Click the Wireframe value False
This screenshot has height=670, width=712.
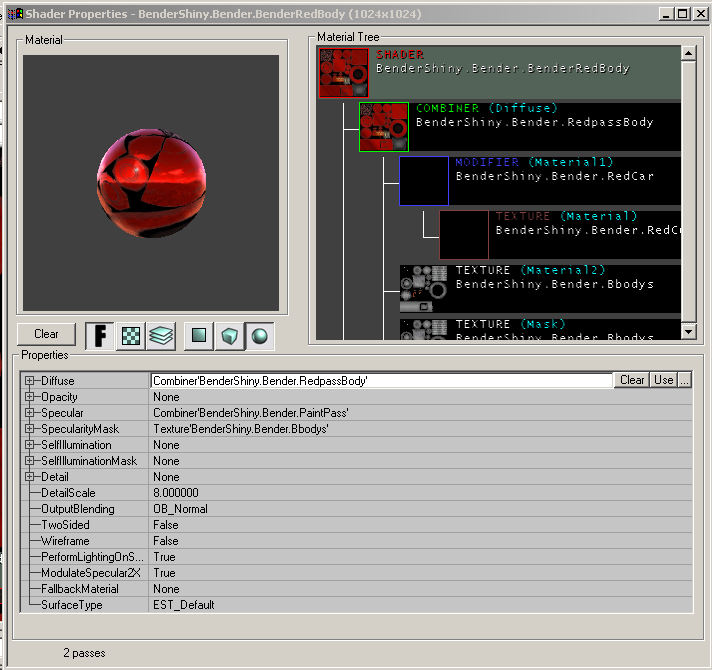tap(166, 541)
